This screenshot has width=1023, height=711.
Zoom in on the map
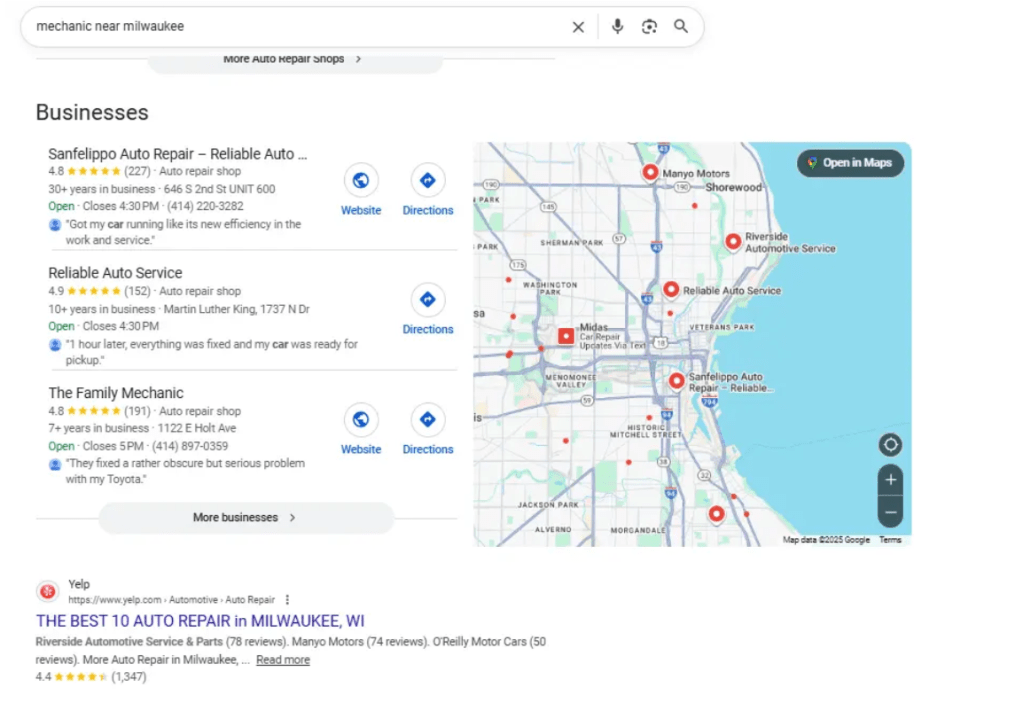pos(890,480)
